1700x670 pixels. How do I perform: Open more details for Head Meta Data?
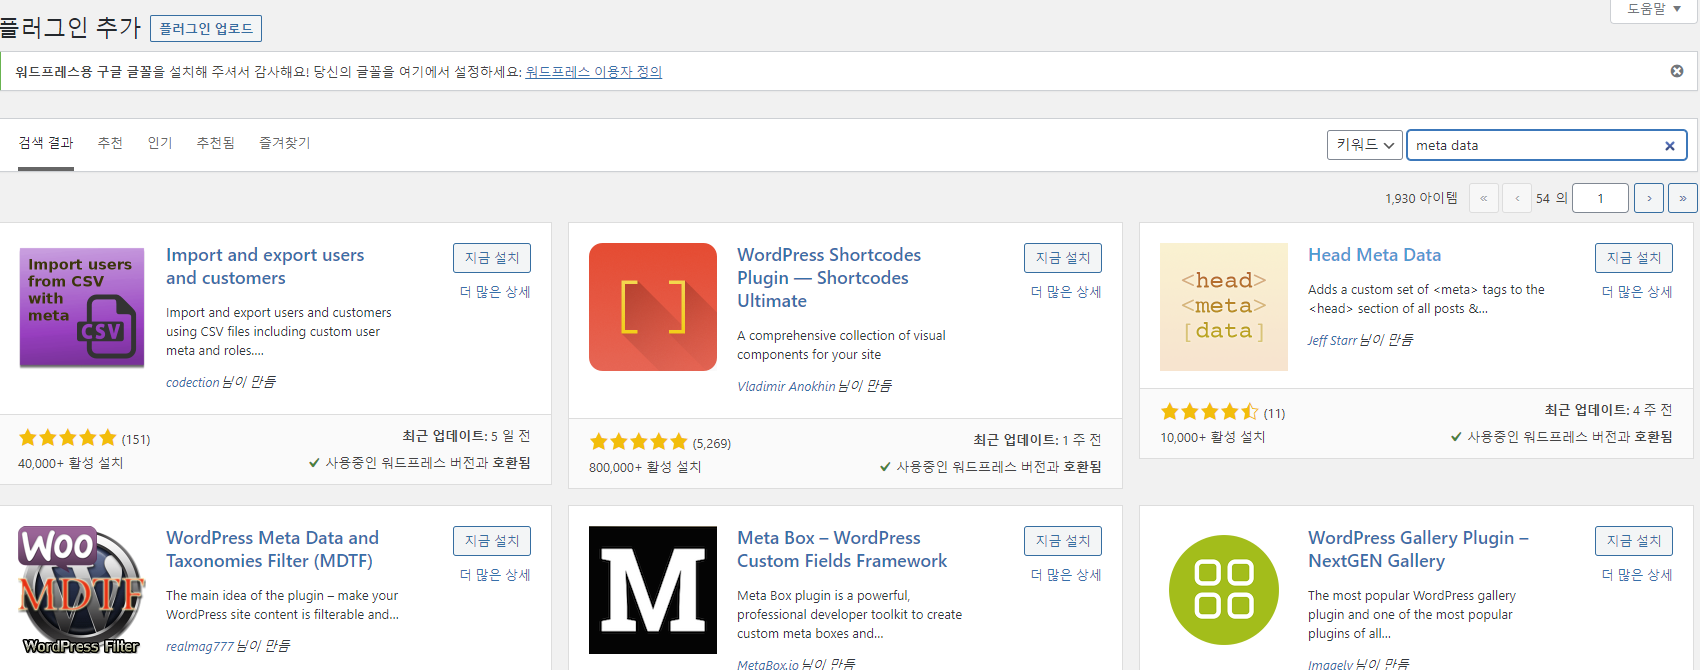[x=1637, y=292]
